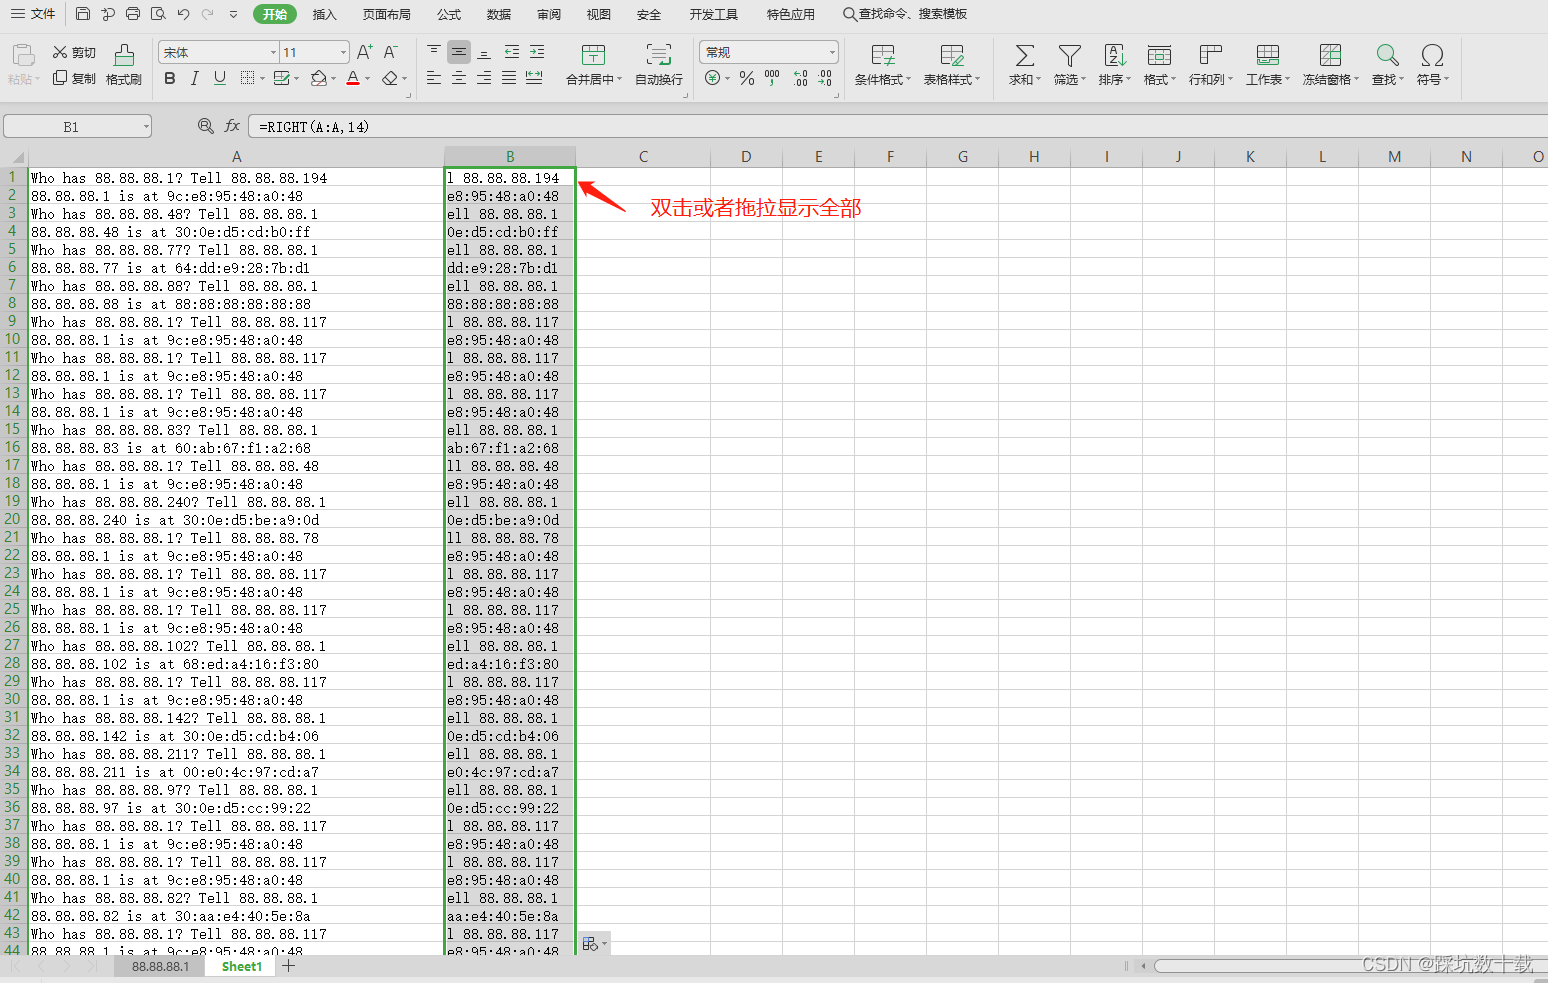This screenshot has width=1548, height=983.
Task: Add a new sheet with plus button
Action: tap(289, 966)
